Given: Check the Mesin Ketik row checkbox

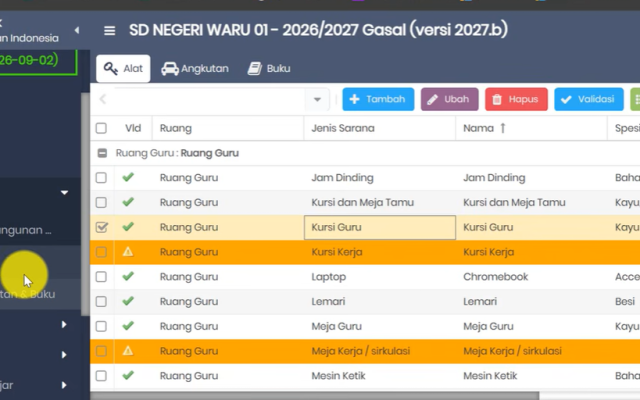Looking at the screenshot, I should pos(101,376).
